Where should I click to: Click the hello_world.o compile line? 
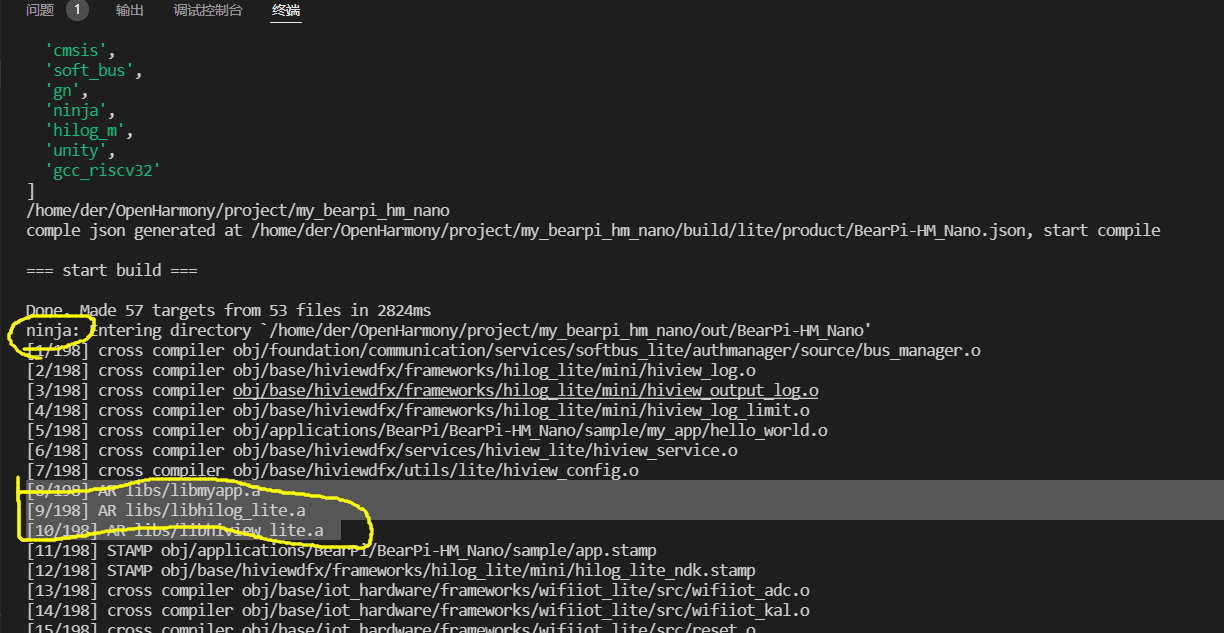pos(427,430)
